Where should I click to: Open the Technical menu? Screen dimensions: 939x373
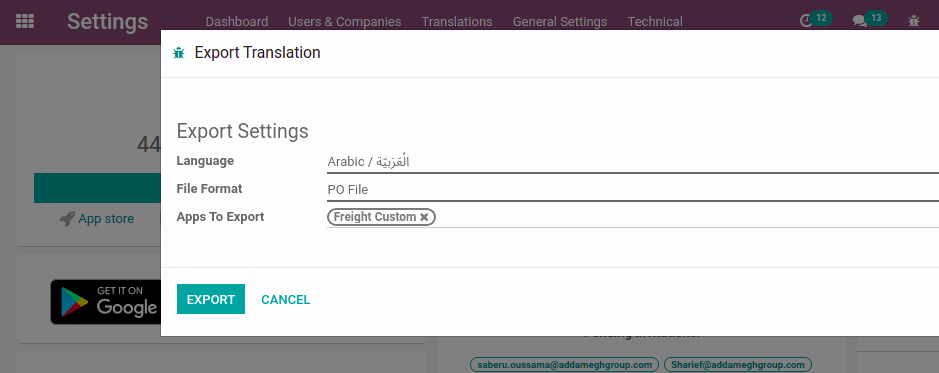click(x=655, y=22)
